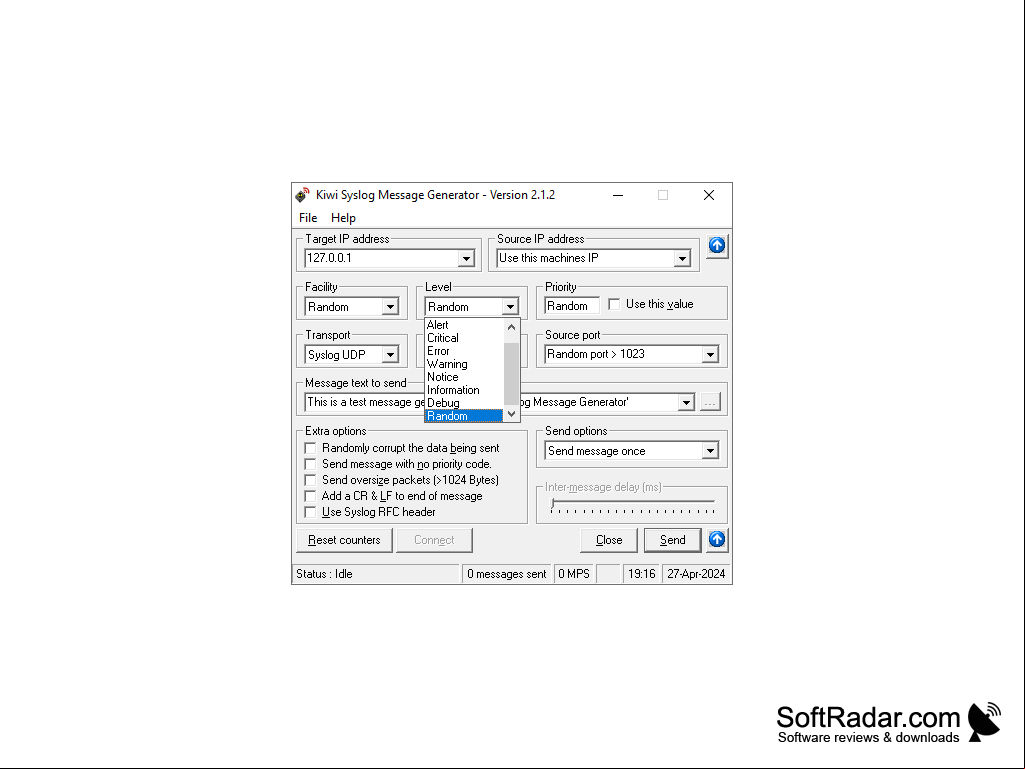
Task: Open the Target IP address dropdown
Action: (466, 258)
